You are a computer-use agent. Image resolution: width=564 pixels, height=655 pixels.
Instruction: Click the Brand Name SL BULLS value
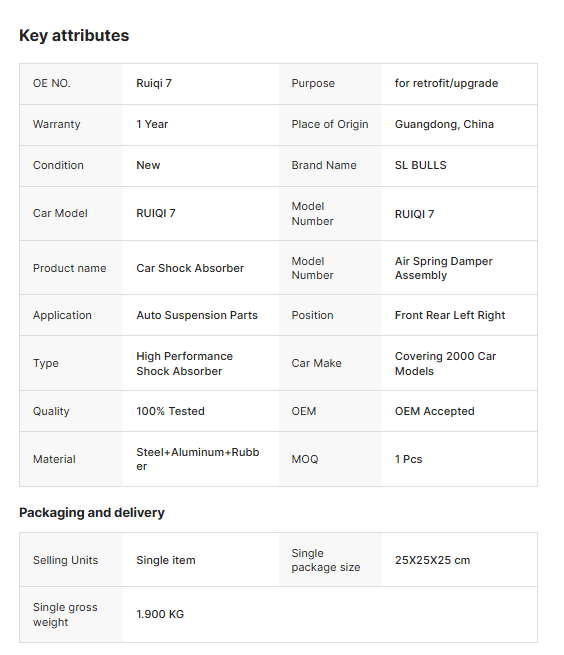point(420,165)
